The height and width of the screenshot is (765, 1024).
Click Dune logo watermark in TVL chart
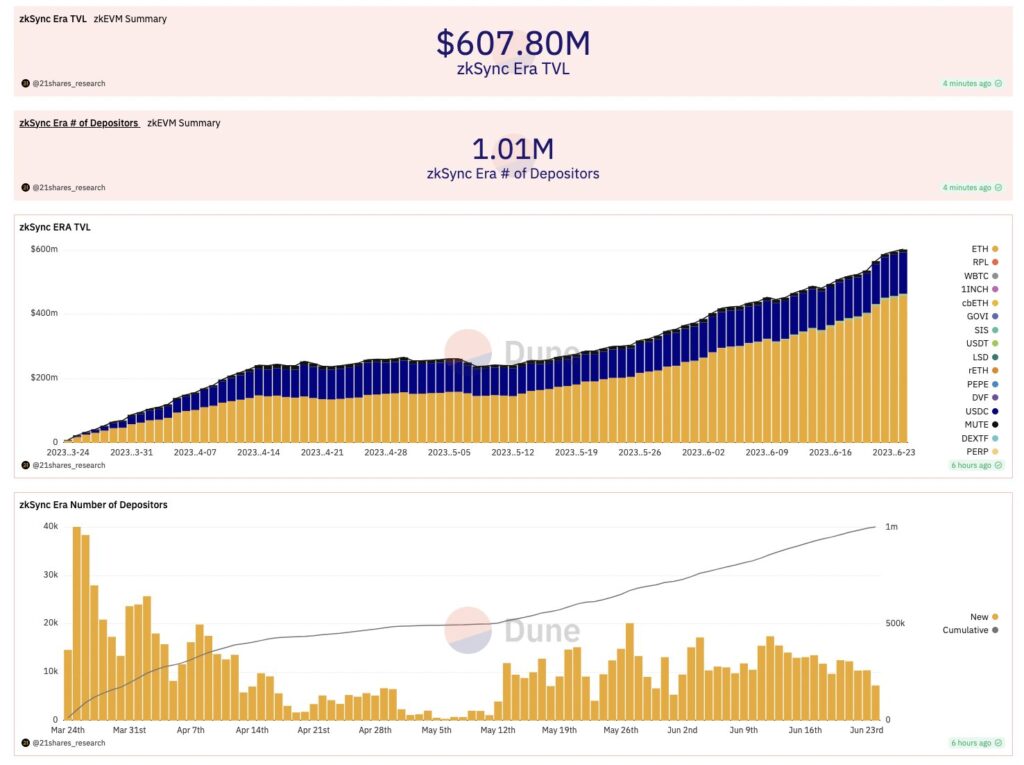[511, 352]
